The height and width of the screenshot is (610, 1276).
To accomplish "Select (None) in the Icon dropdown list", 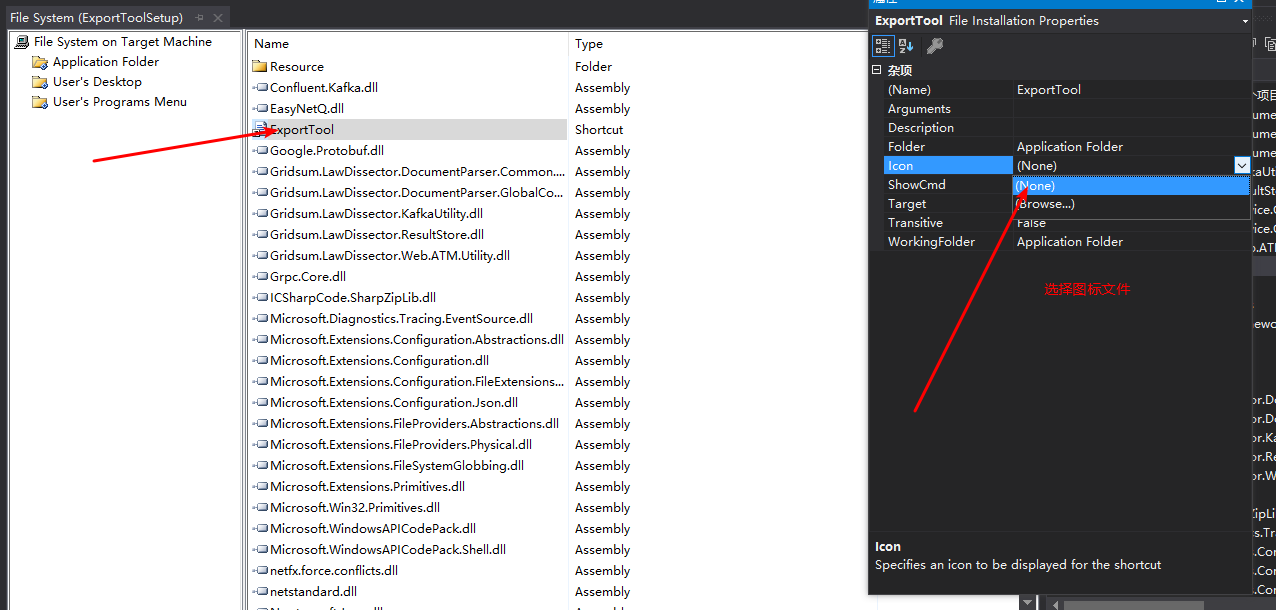I will point(1035,186).
